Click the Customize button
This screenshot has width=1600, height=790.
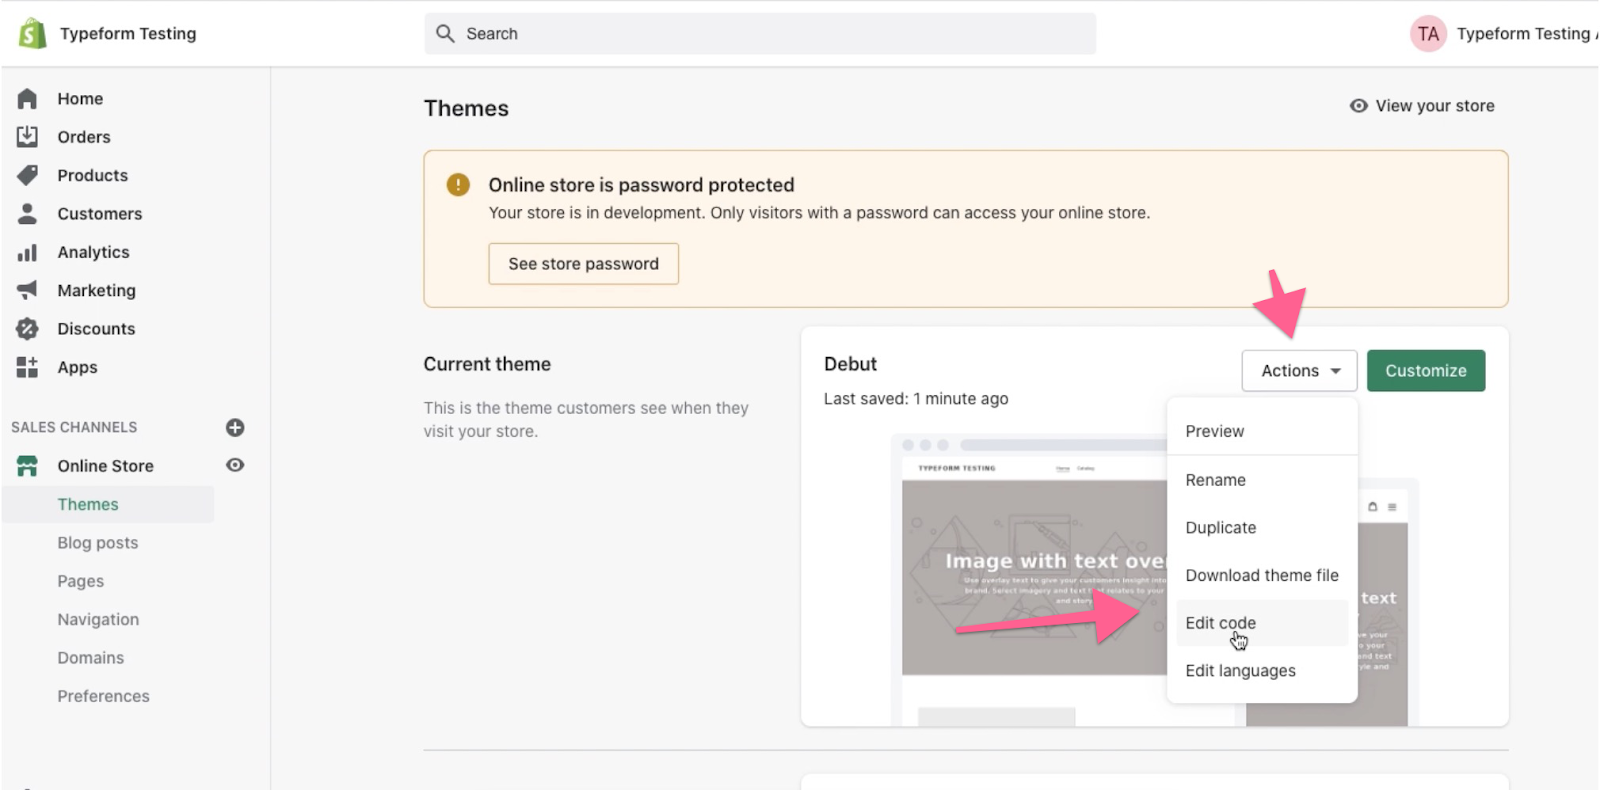point(1426,371)
